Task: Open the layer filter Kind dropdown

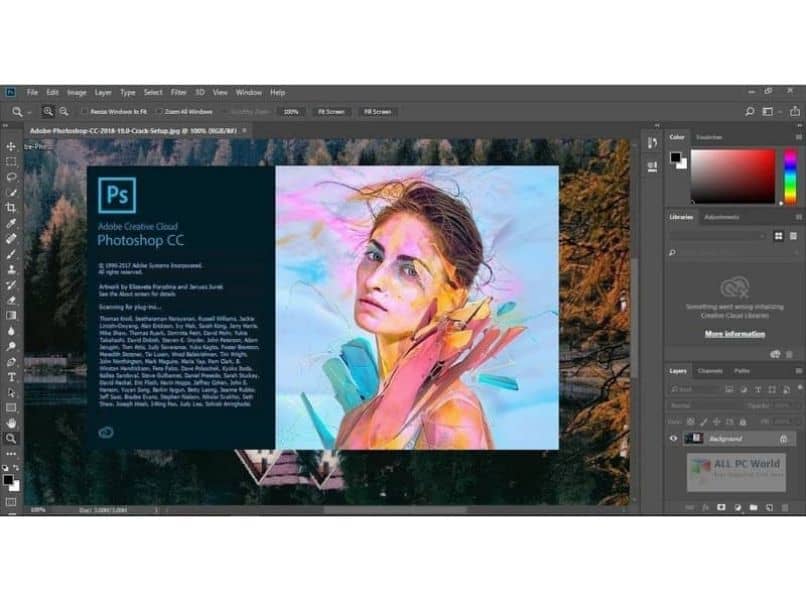Action: [694, 389]
